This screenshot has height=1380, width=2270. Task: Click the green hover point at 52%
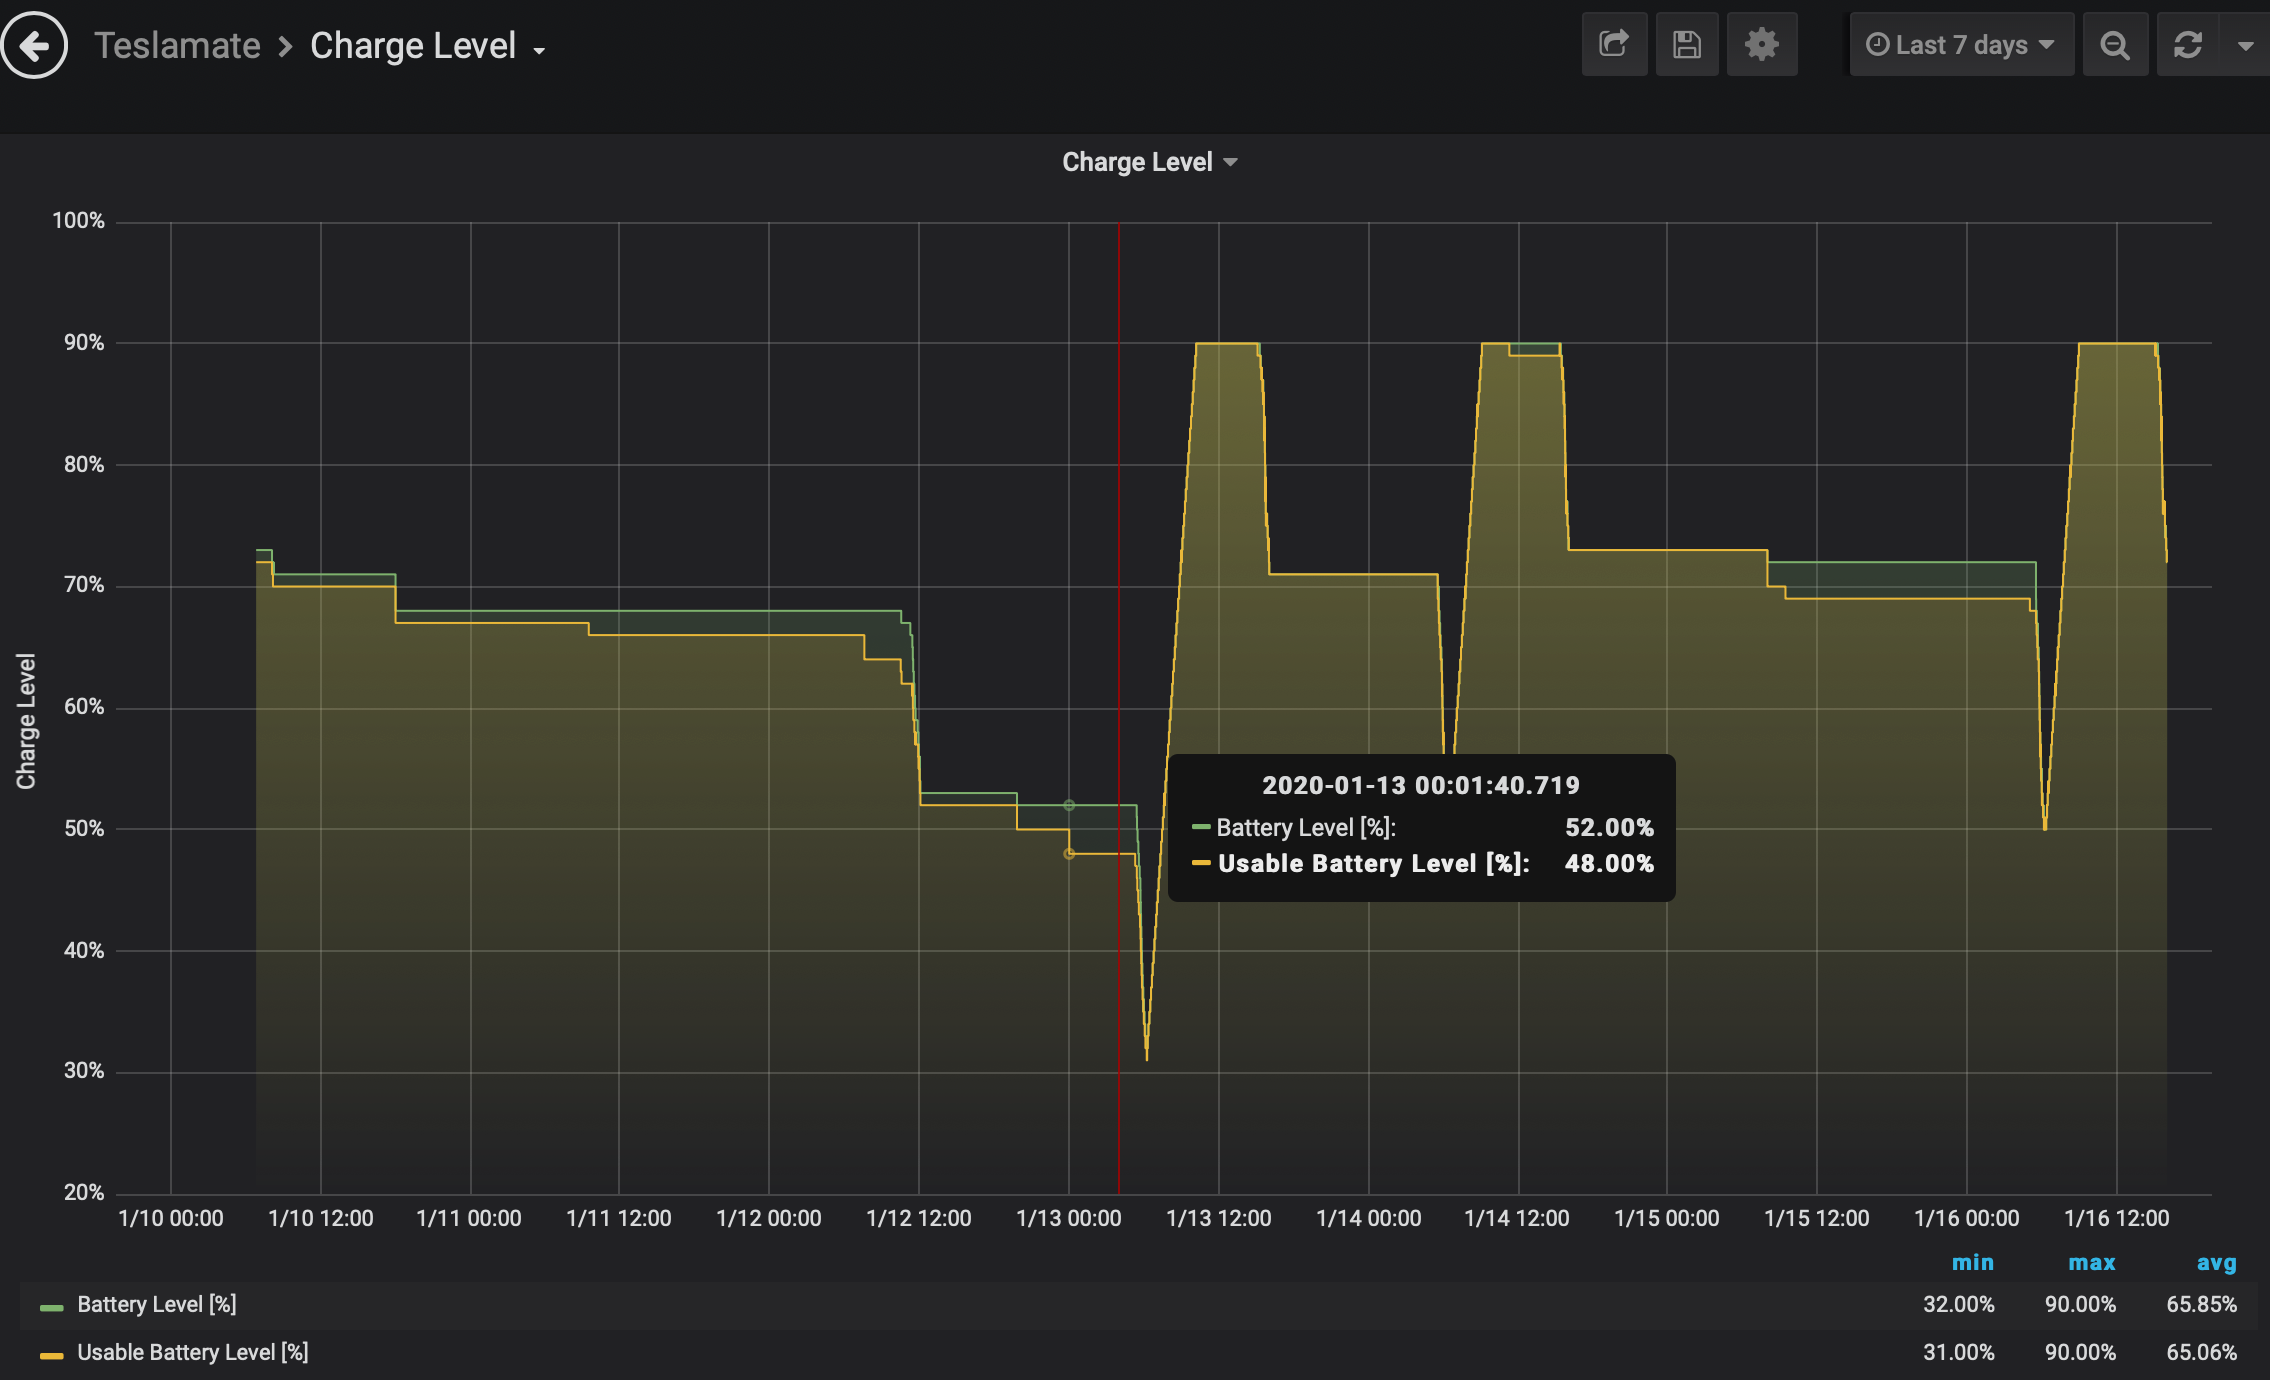point(1069,805)
